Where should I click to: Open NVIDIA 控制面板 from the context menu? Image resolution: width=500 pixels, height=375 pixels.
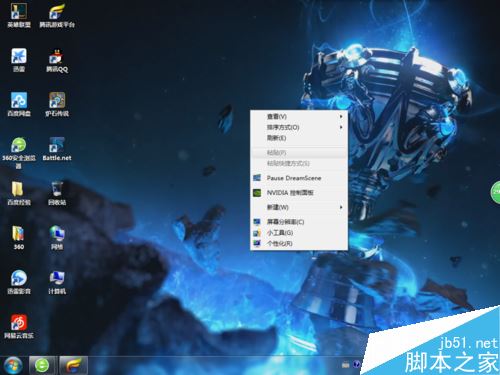(299, 193)
